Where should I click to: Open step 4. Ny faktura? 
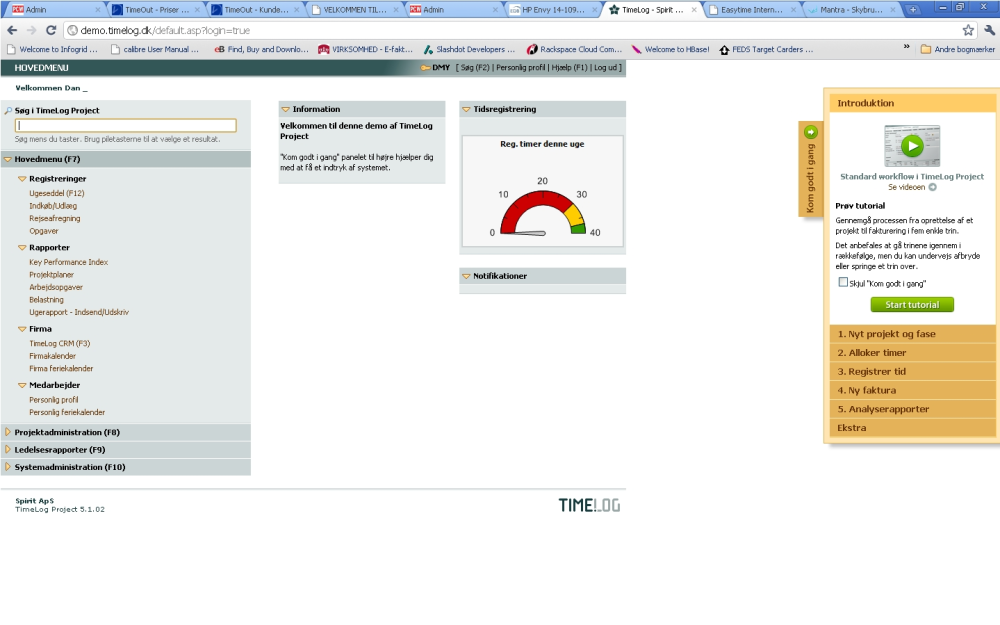(x=912, y=390)
